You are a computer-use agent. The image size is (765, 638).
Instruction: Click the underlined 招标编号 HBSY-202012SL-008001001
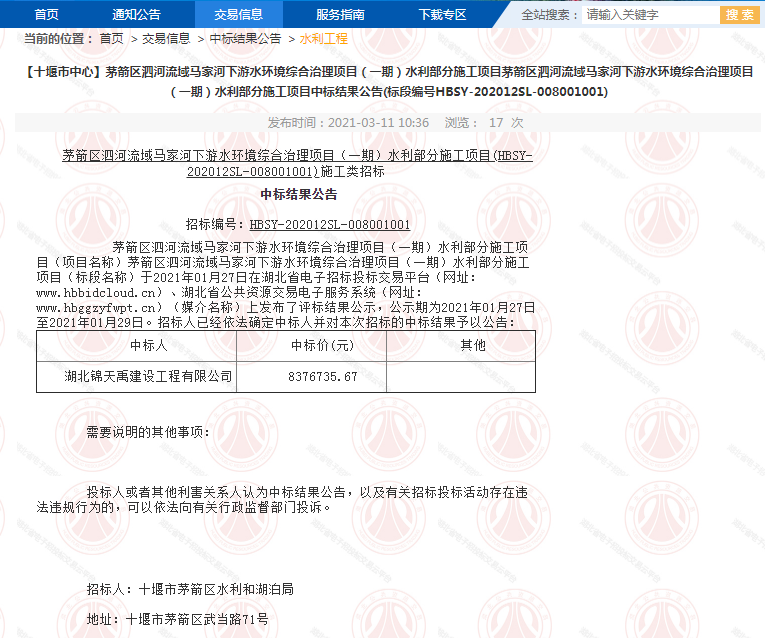[330, 225]
